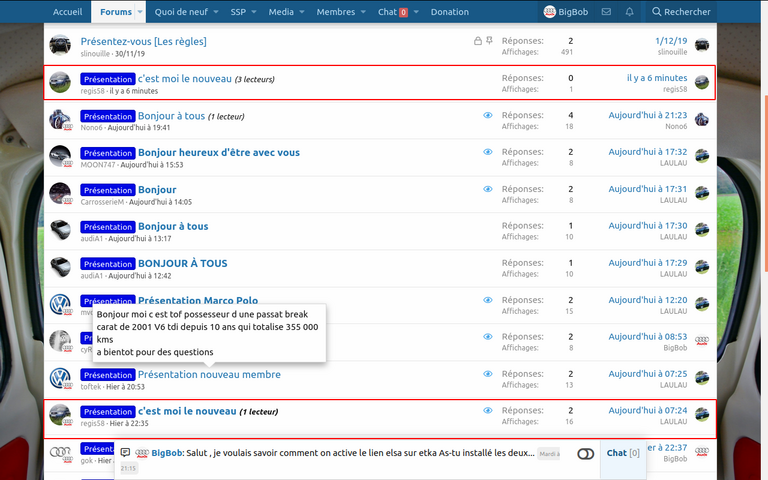
Task: Click BigBob's Audi avatar on the 08:53 row
Action: (702, 341)
